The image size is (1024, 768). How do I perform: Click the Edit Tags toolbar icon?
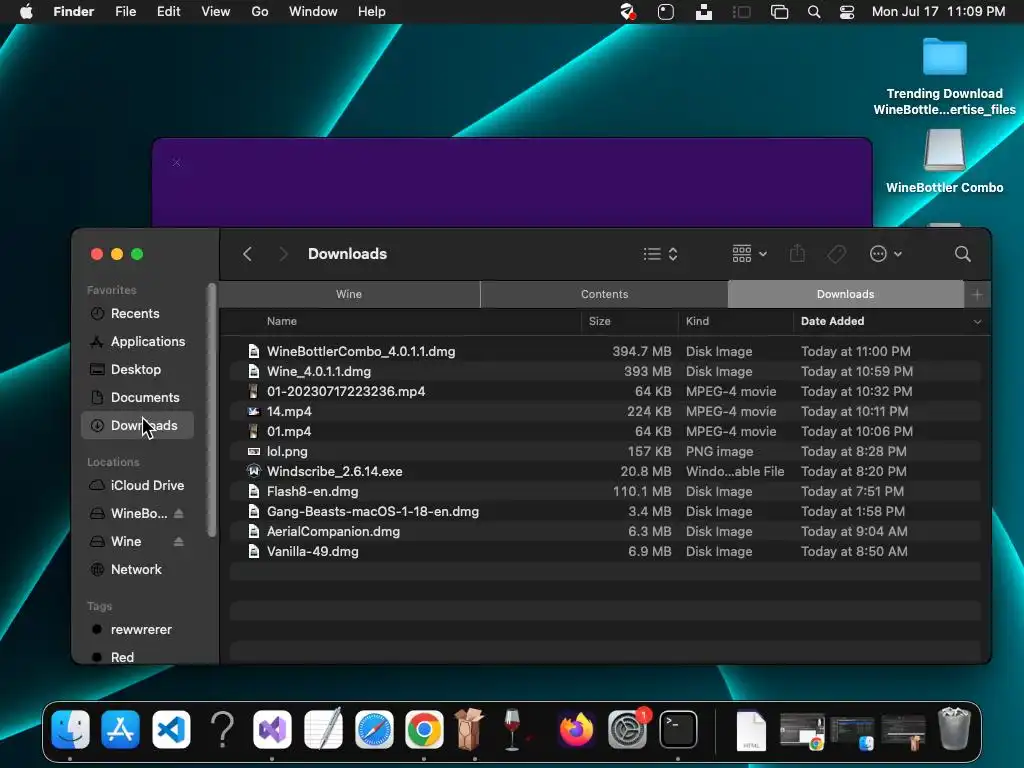(837, 254)
